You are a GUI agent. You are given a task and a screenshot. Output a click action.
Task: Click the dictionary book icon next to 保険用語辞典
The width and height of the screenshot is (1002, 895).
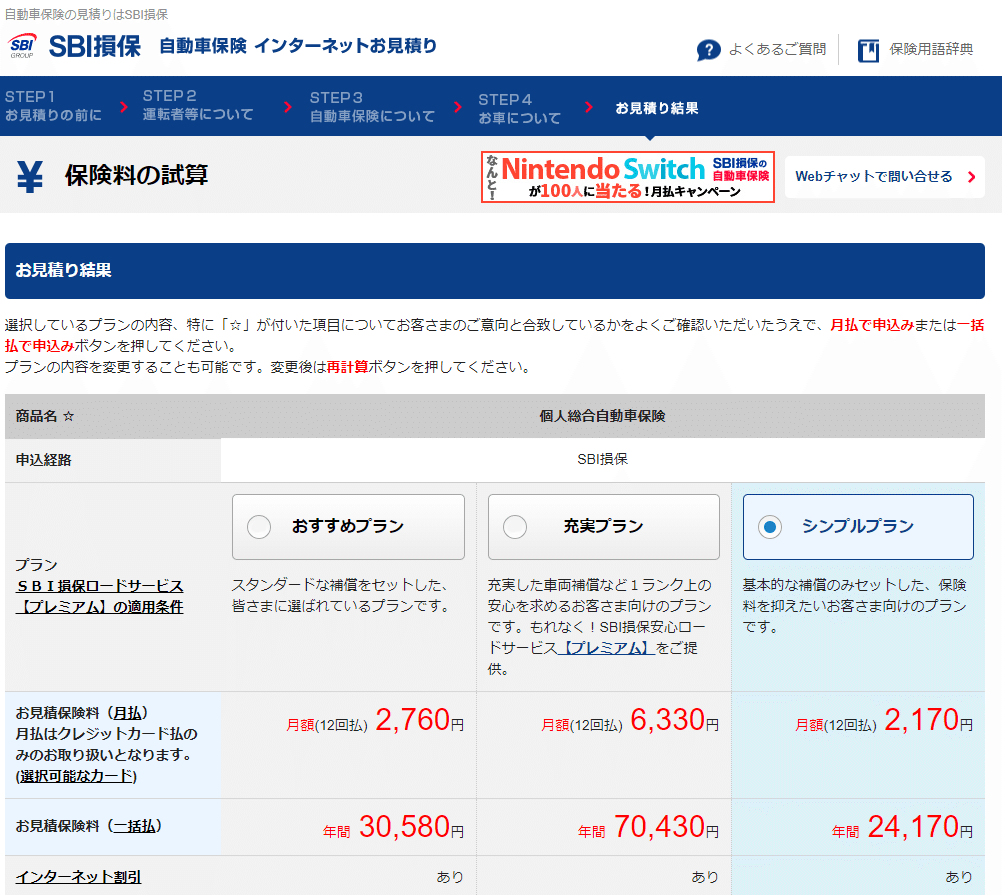tap(868, 48)
